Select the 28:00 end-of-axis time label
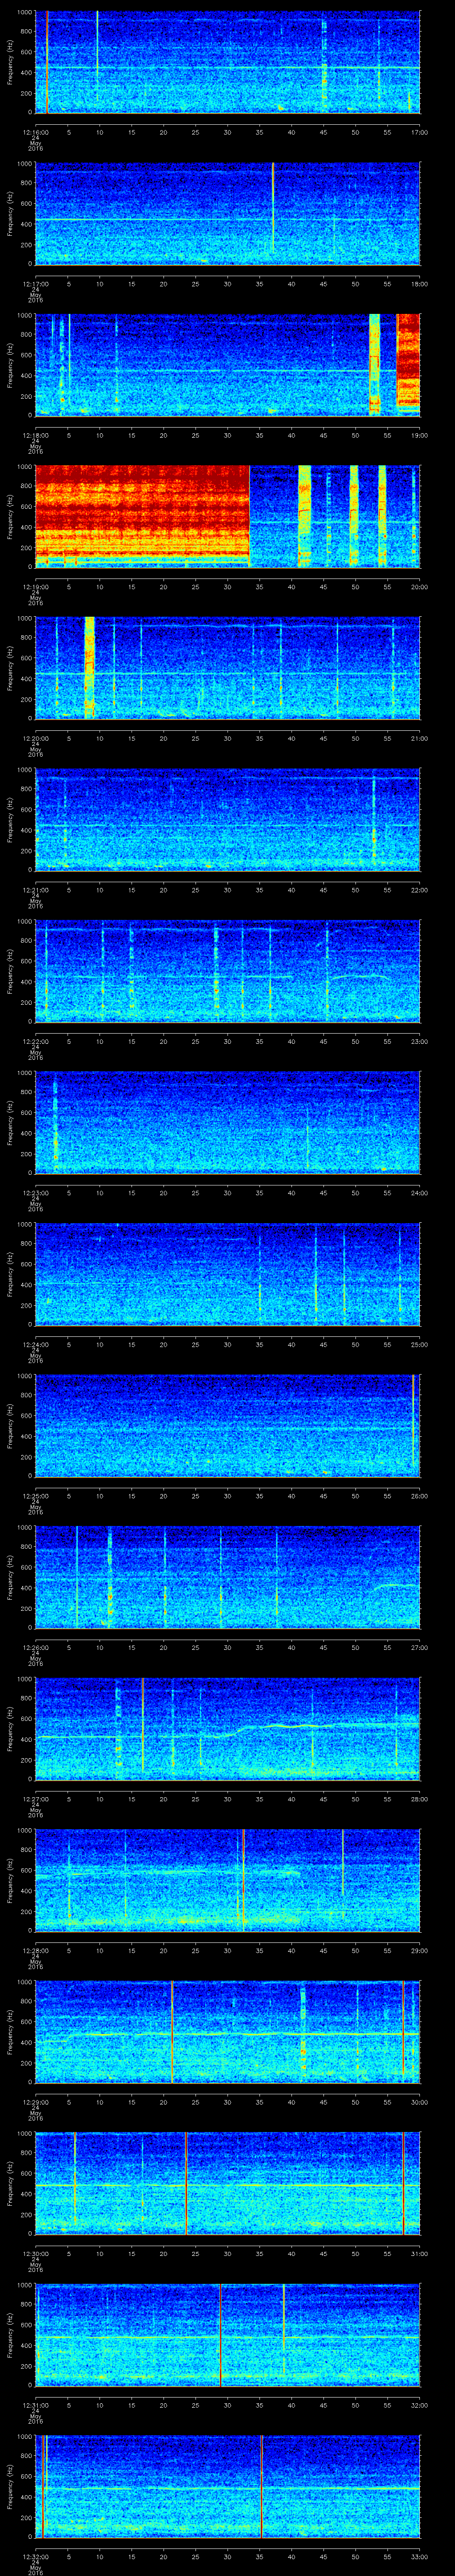The width and height of the screenshot is (455, 2576). coord(419,1799)
